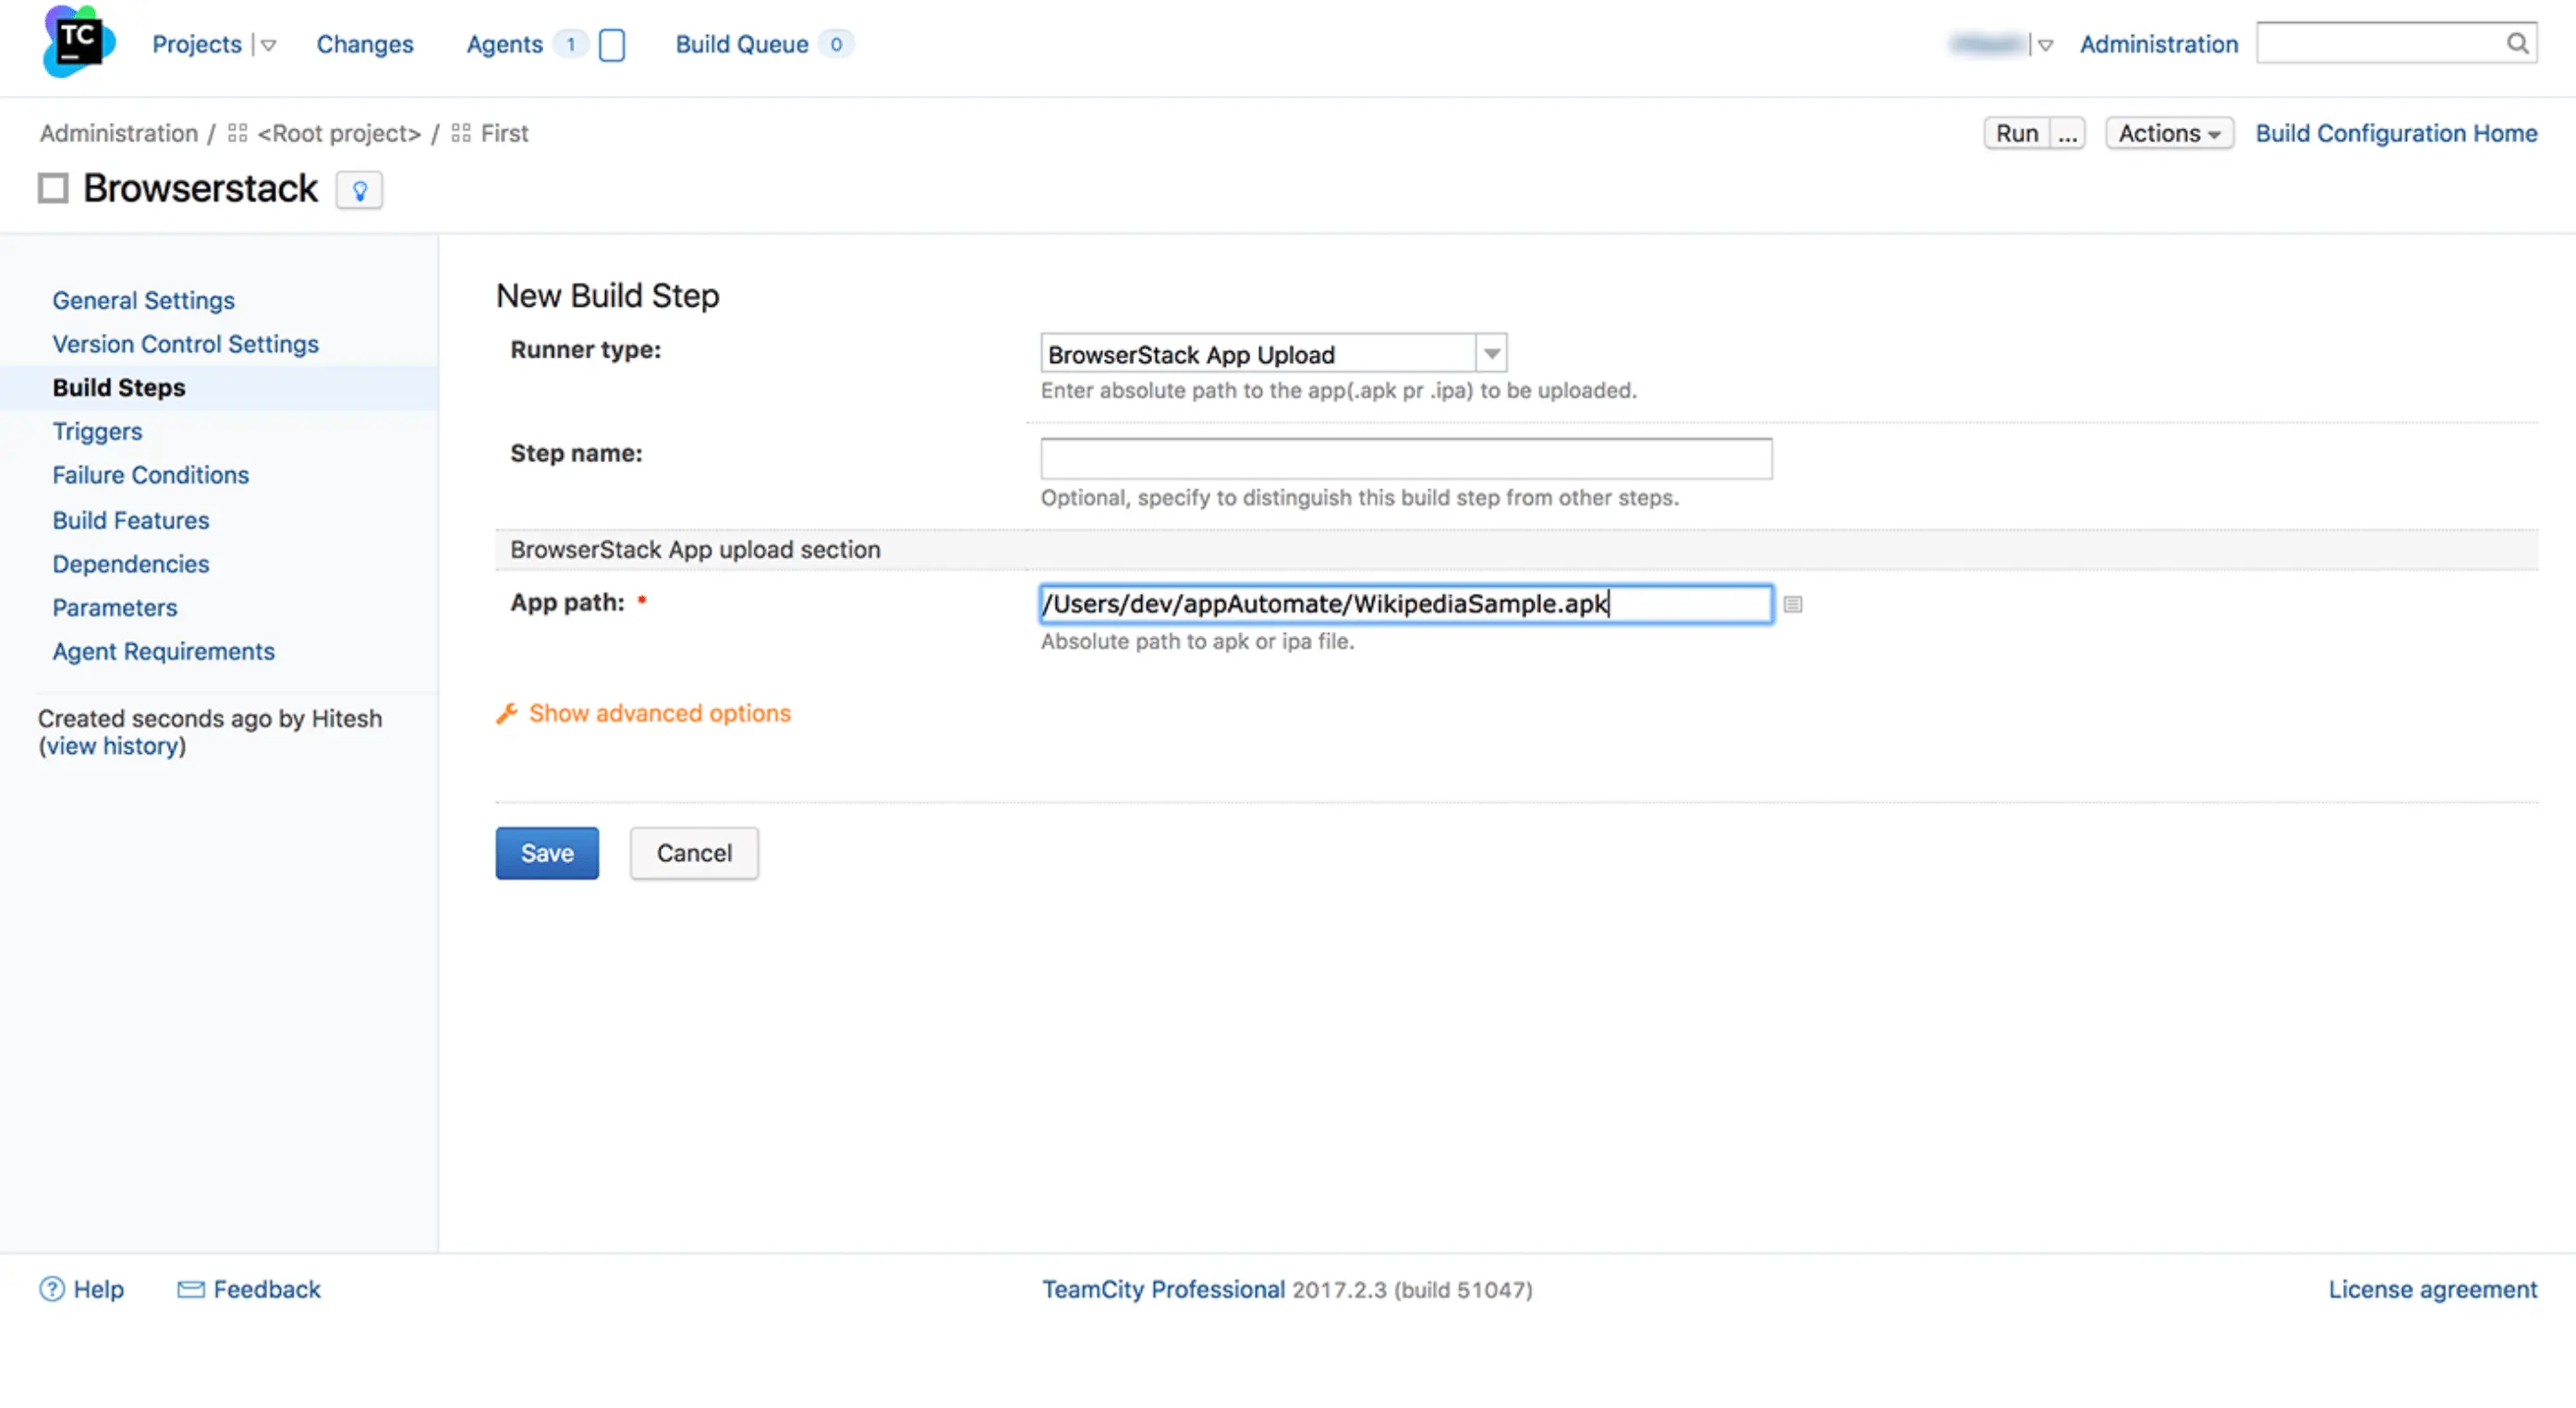Expand the Runner type dropdown
This screenshot has width=2576, height=1408.
[1491, 354]
